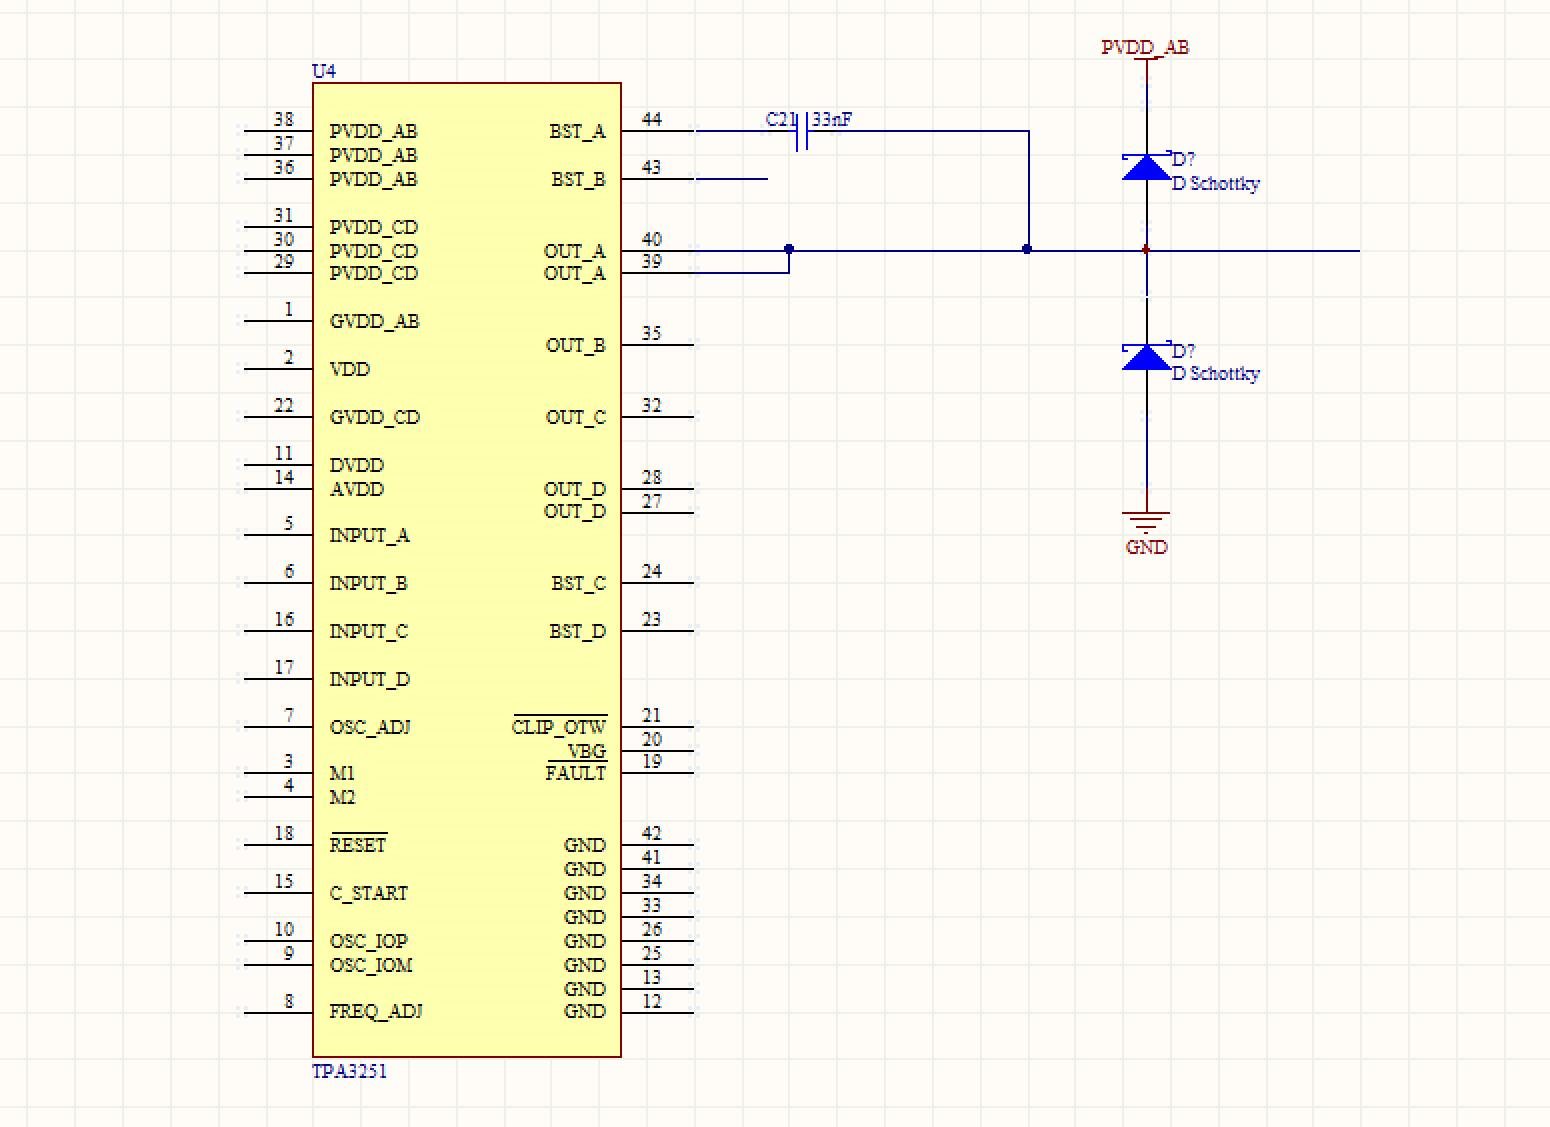Select the AVDD pin name
Image resolution: width=1550 pixels, height=1127 pixels.
(356, 489)
